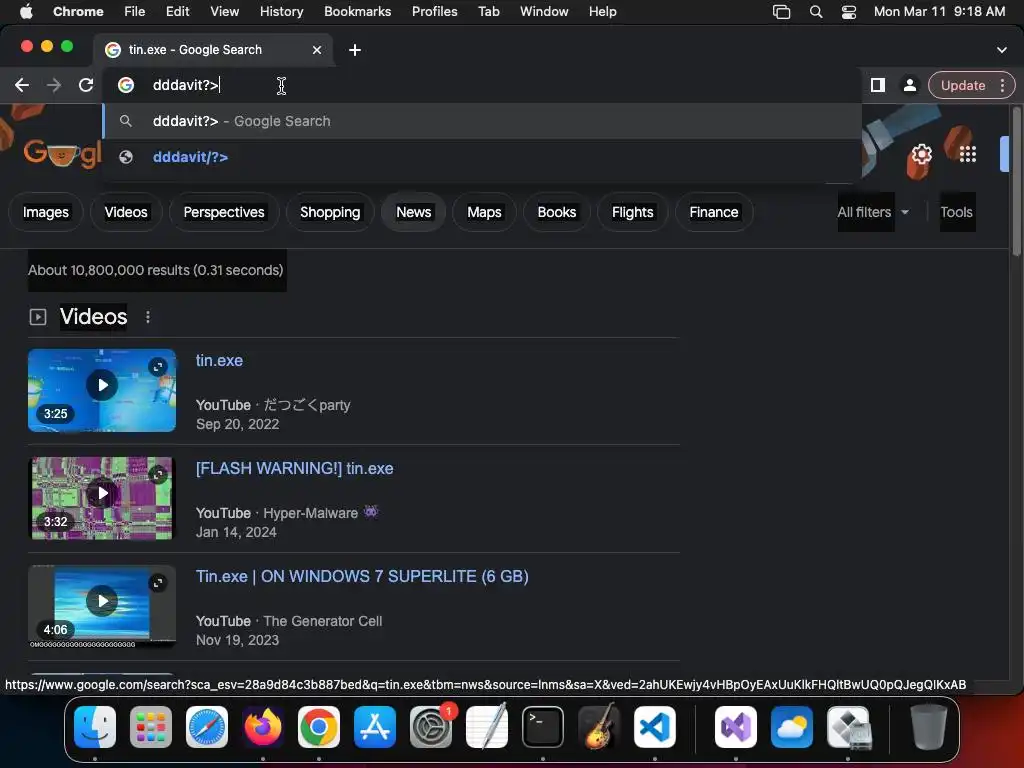Open the Google apps grid
The height and width of the screenshot is (768, 1024).
(968, 154)
